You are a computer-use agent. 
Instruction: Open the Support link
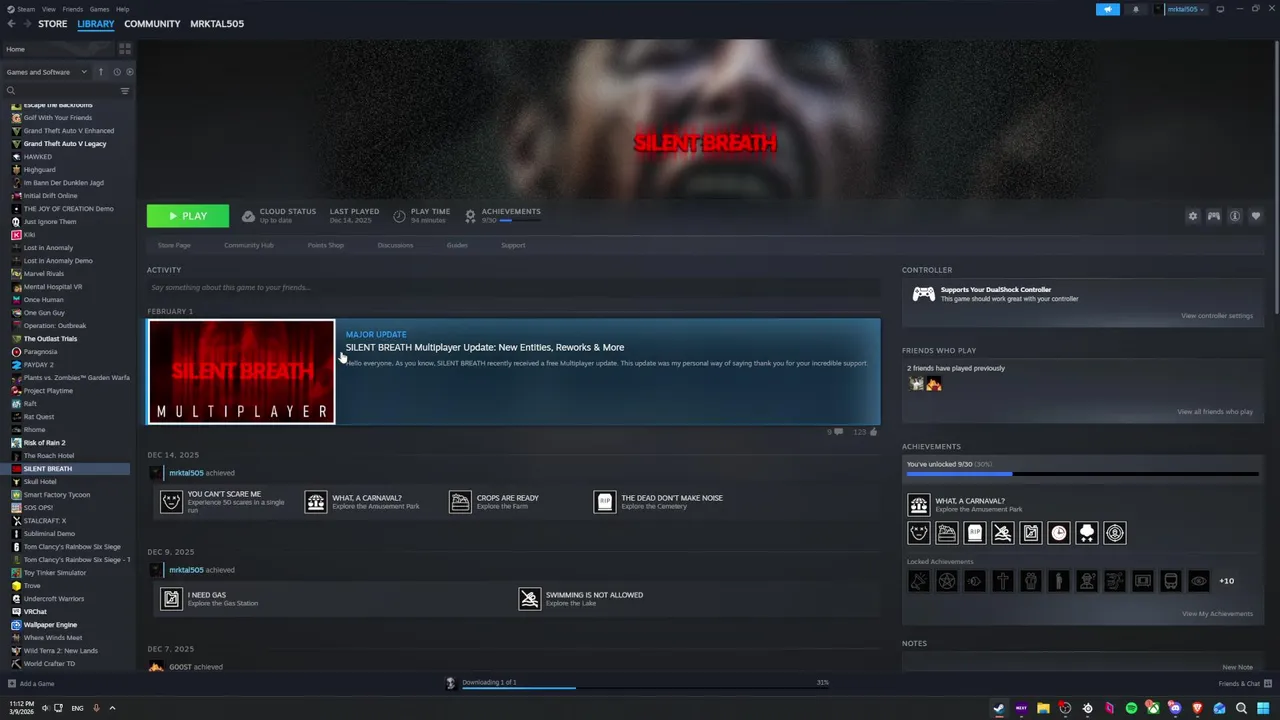[x=513, y=245]
